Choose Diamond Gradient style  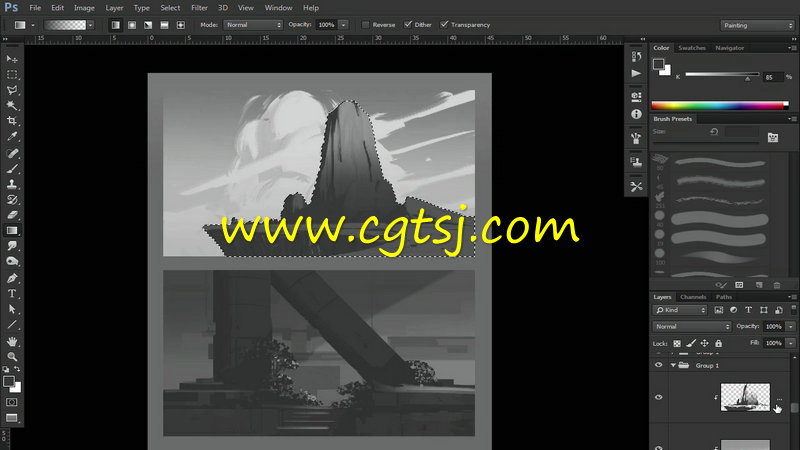(181, 24)
